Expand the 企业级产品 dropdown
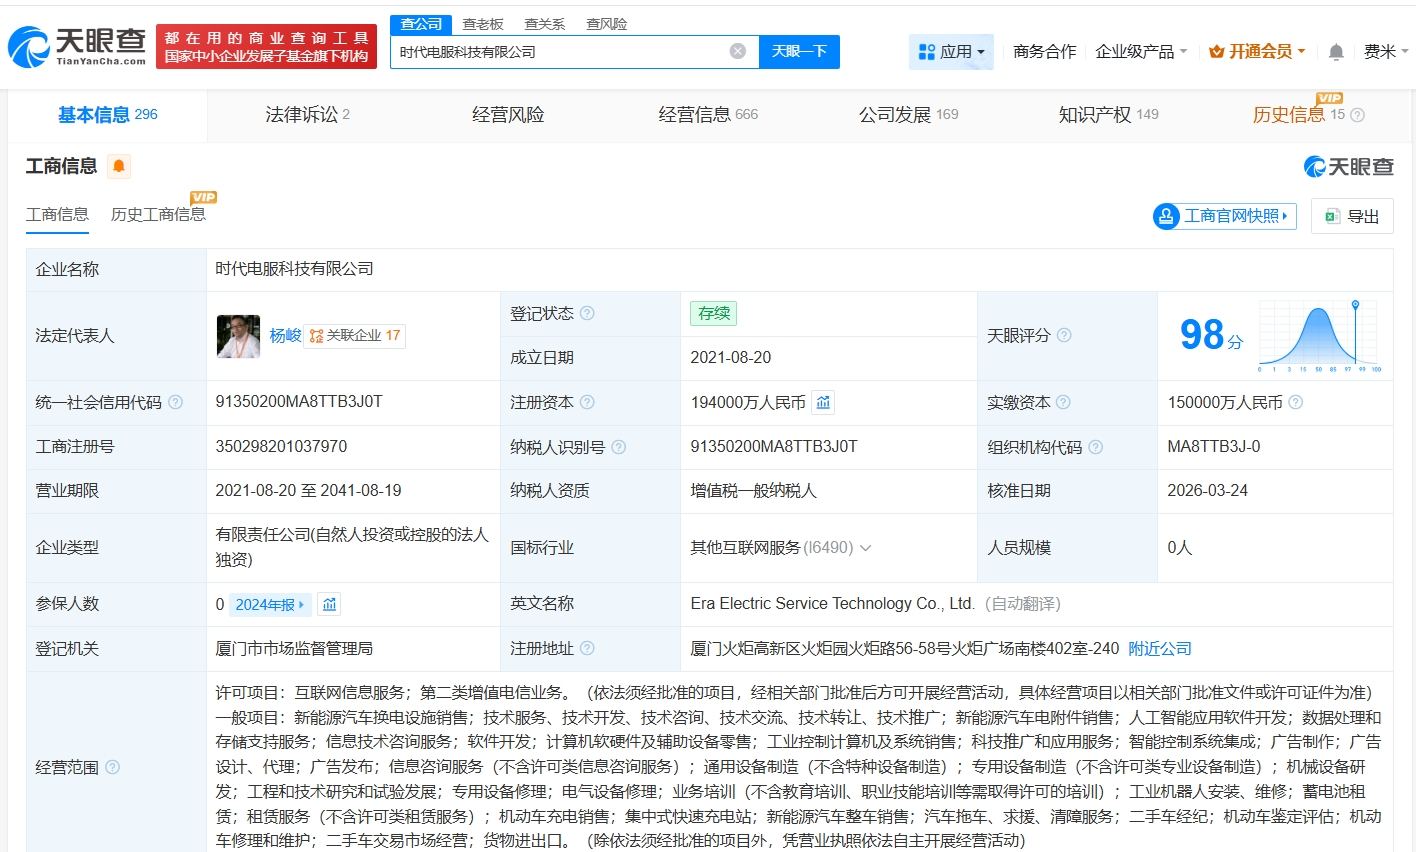This screenshot has height=852, width=1416. (1141, 52)
